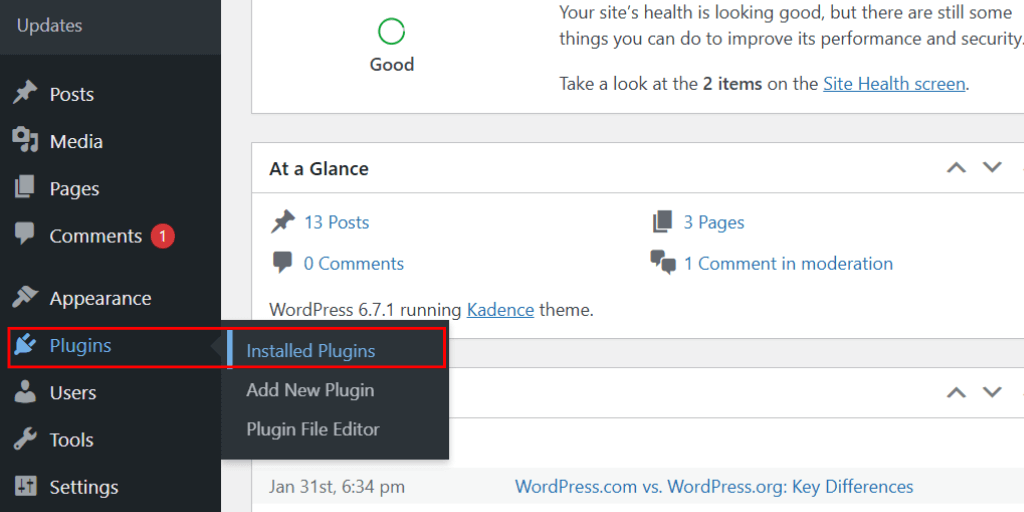1024x512 pixels.
Task: Click the Tools wrench icon
Action: tap(25, 440)
